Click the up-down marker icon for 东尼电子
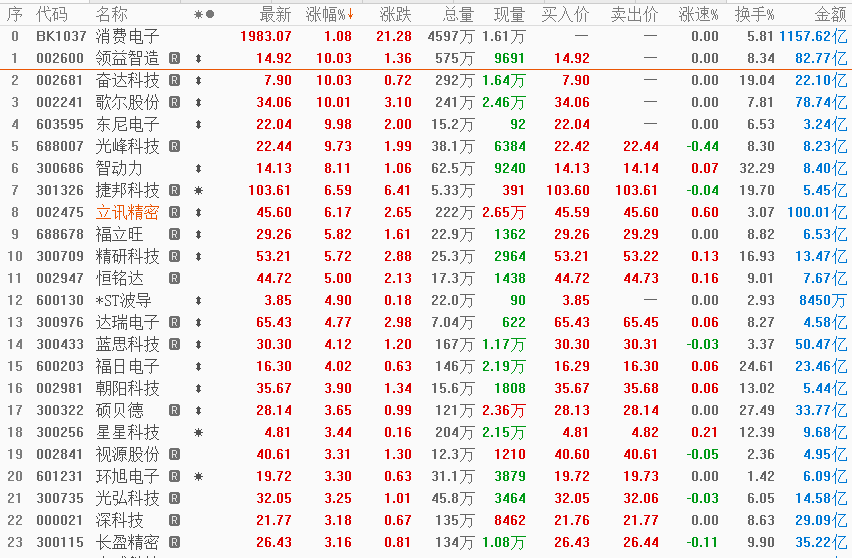The width and height of the screenshot is (852, 558). [x=198, y=125]
